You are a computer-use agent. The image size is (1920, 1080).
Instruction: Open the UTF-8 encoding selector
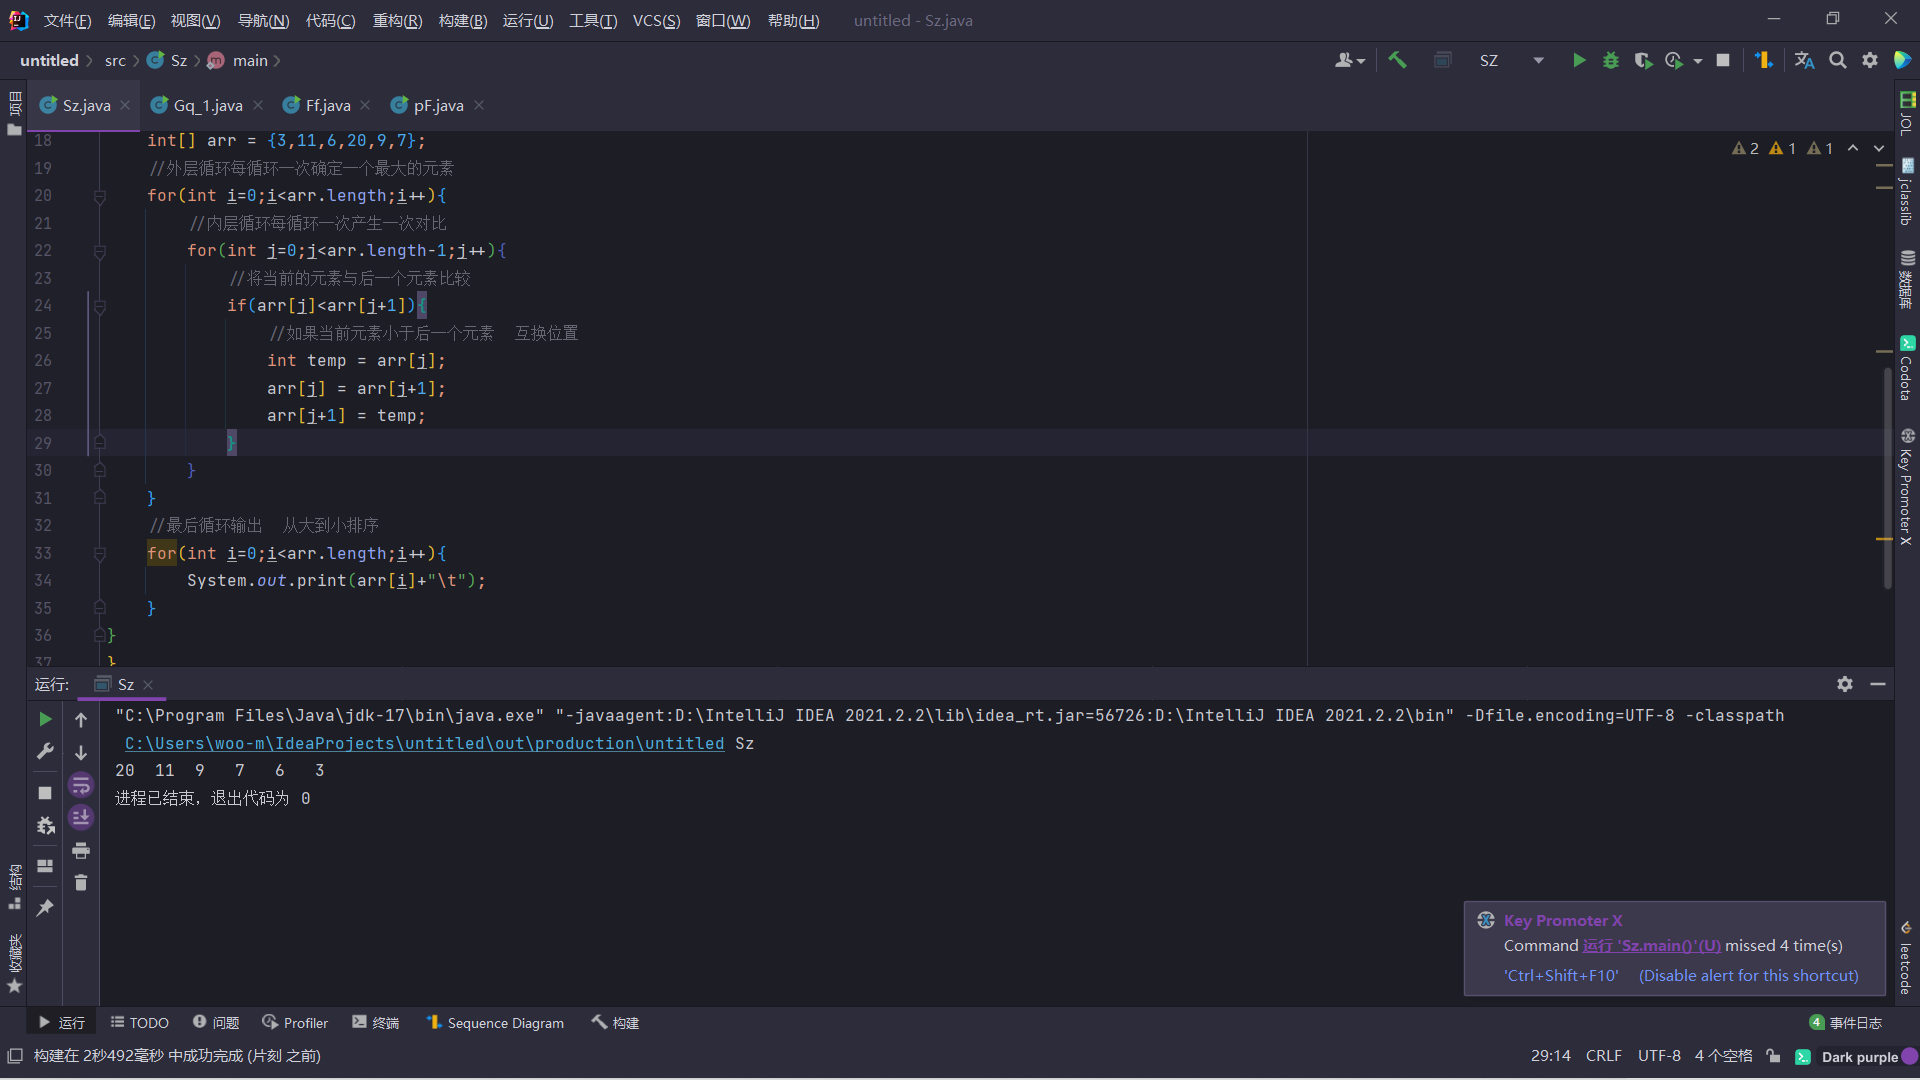coord(1658,1056)
